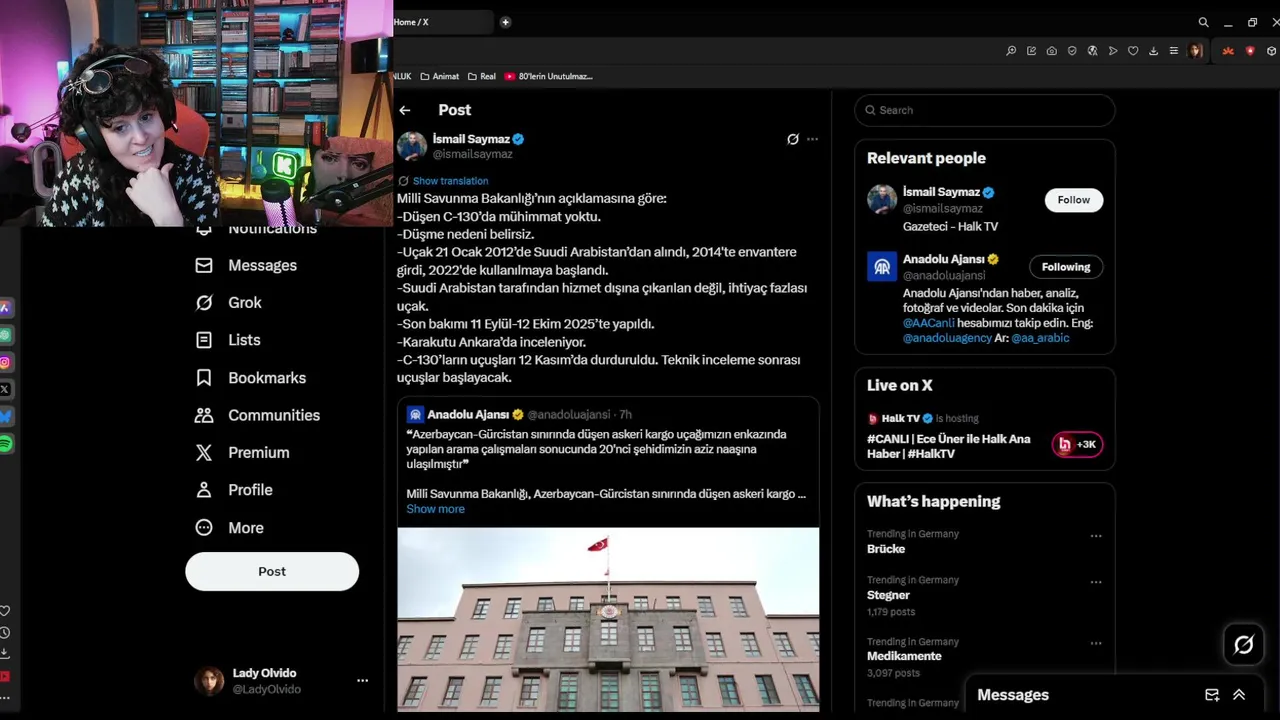The width and height of the screenshot is (1280, 720).
Task: Open Premium in the X sidebar
Action: 243,453
